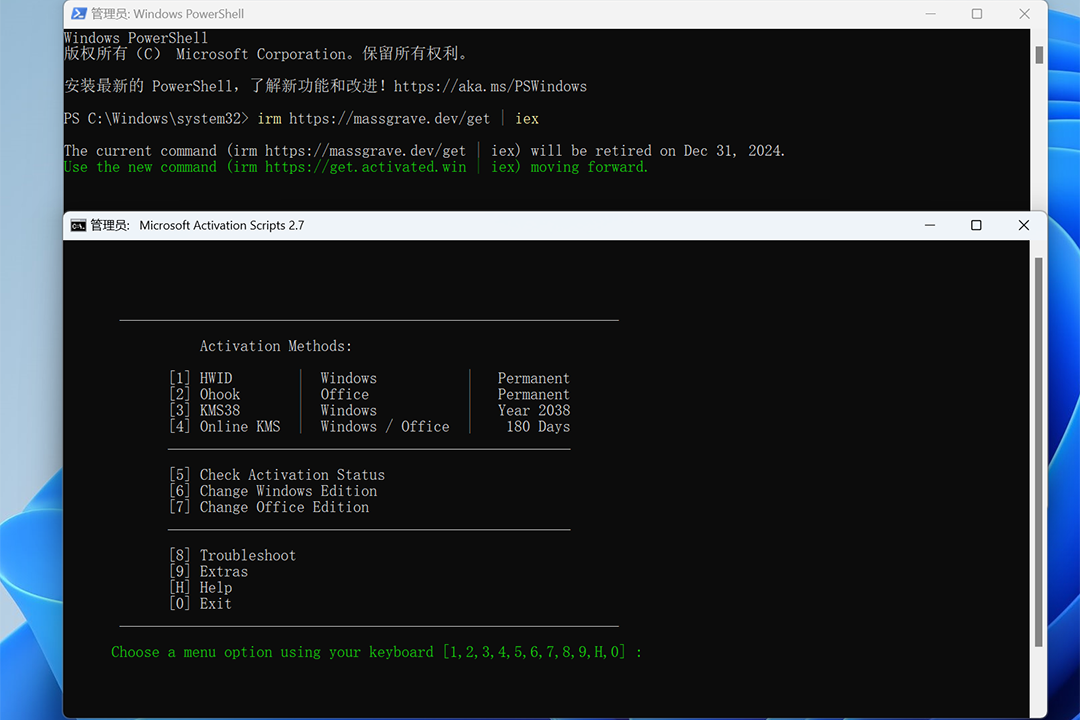Click 'Permanent' in the HWID row
Image resolution: width=1080 pixels, height=720 pixels.
534,378
